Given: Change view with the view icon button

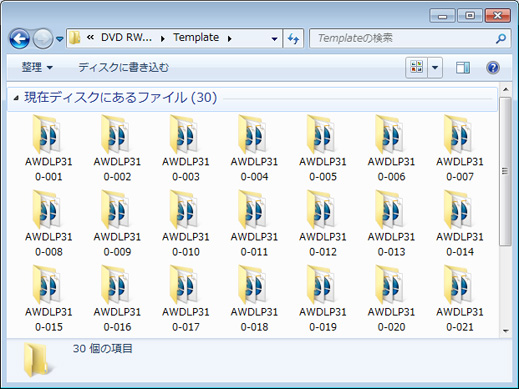Looking at the screenshot, I should pos(417,68).
